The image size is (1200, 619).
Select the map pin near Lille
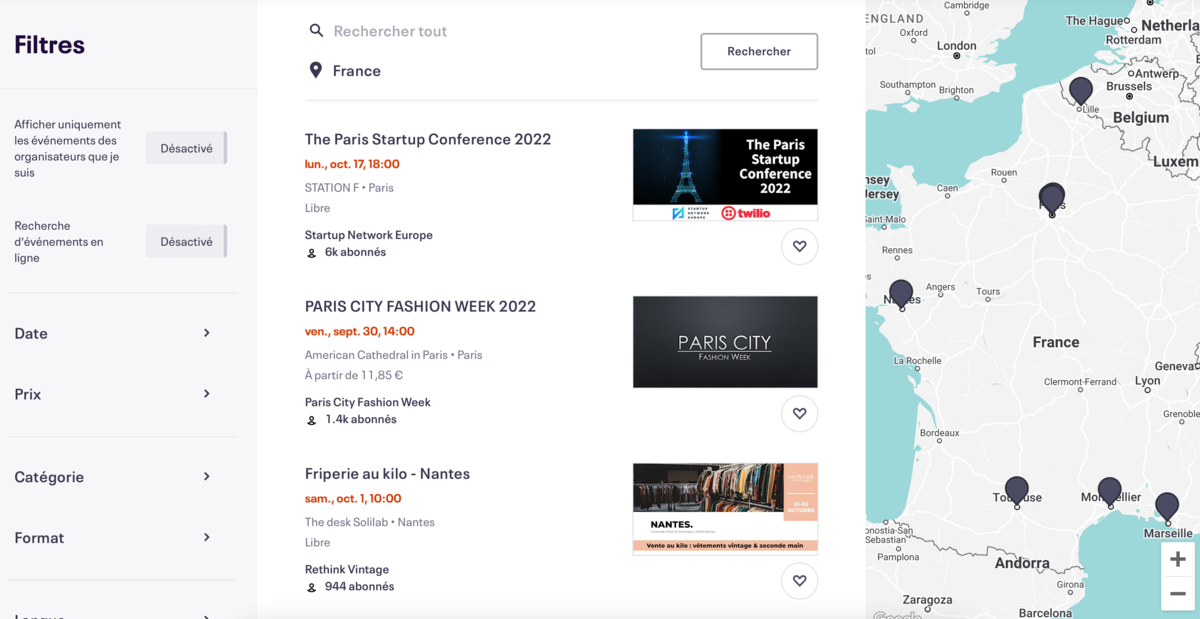(1080, 90)
